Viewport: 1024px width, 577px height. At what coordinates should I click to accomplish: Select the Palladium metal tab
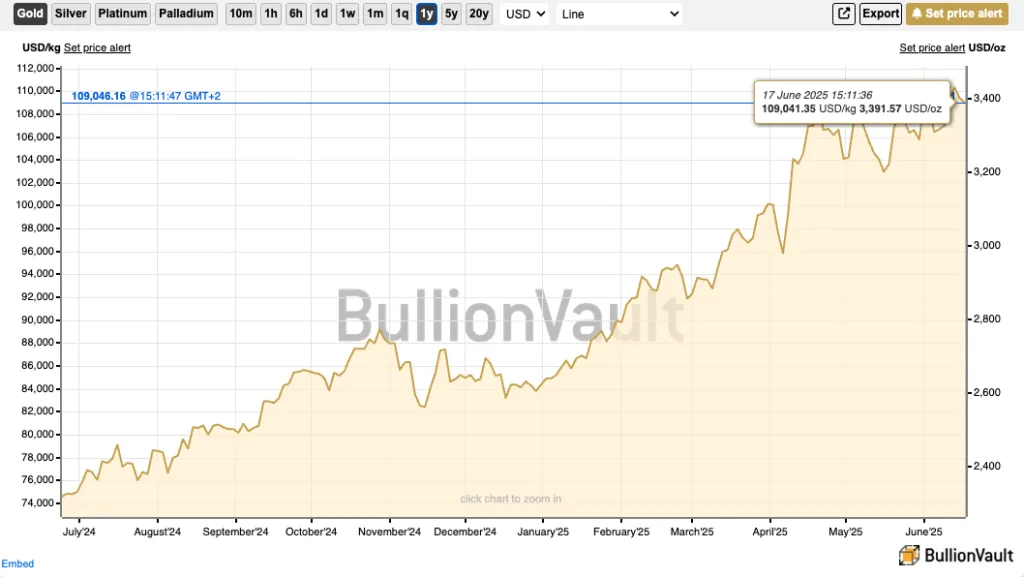click(186, 14)
